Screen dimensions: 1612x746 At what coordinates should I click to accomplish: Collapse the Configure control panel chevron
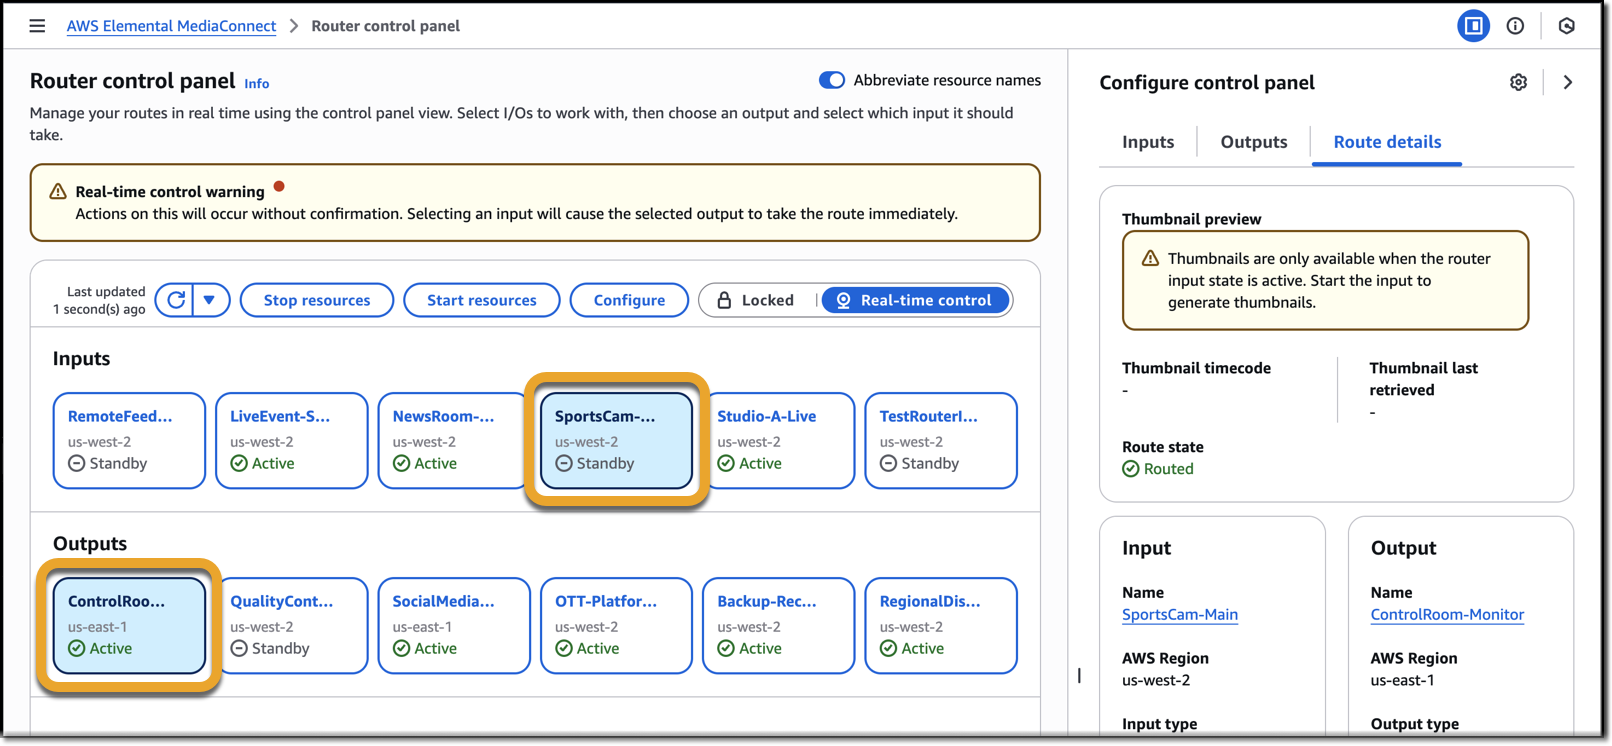click(x=1567, y=83)
